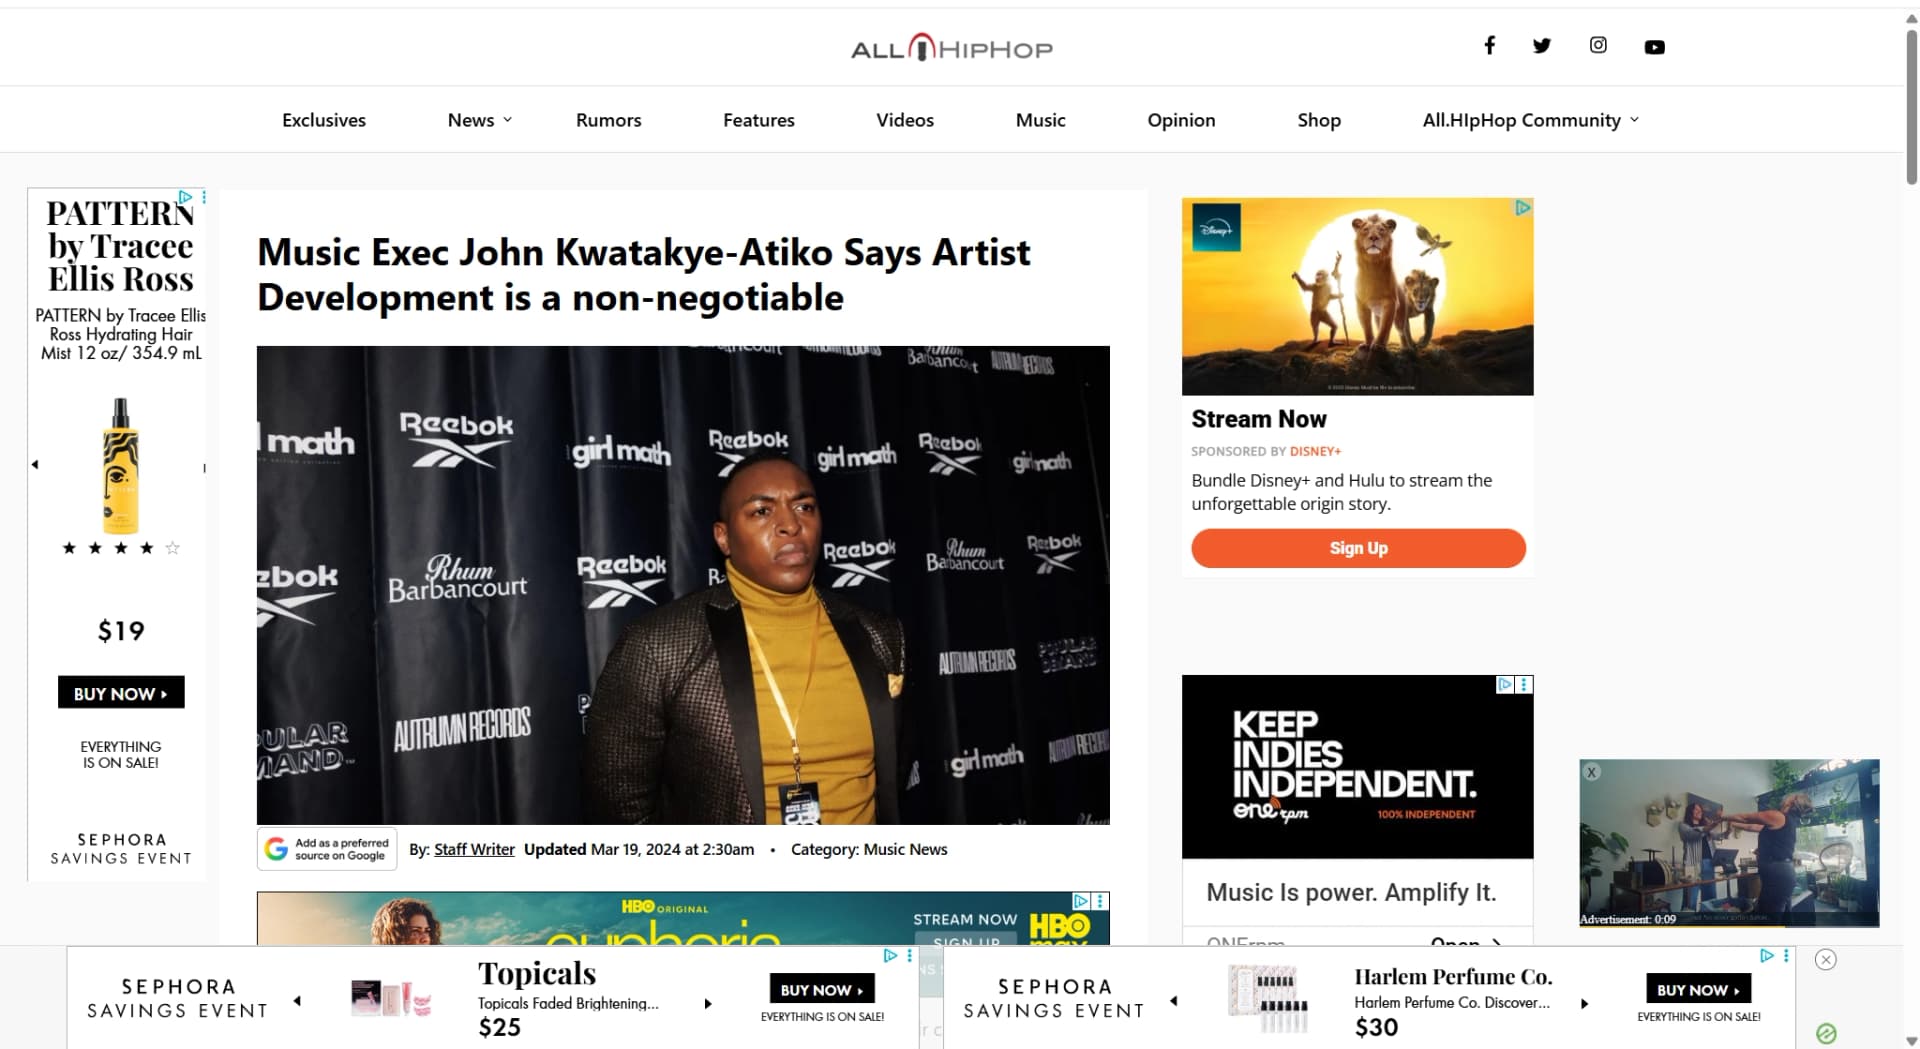Screen dimensions: 1920x1049
Task: Expand the All.HipHop Community dropdown
Action: click(1531, 120)
